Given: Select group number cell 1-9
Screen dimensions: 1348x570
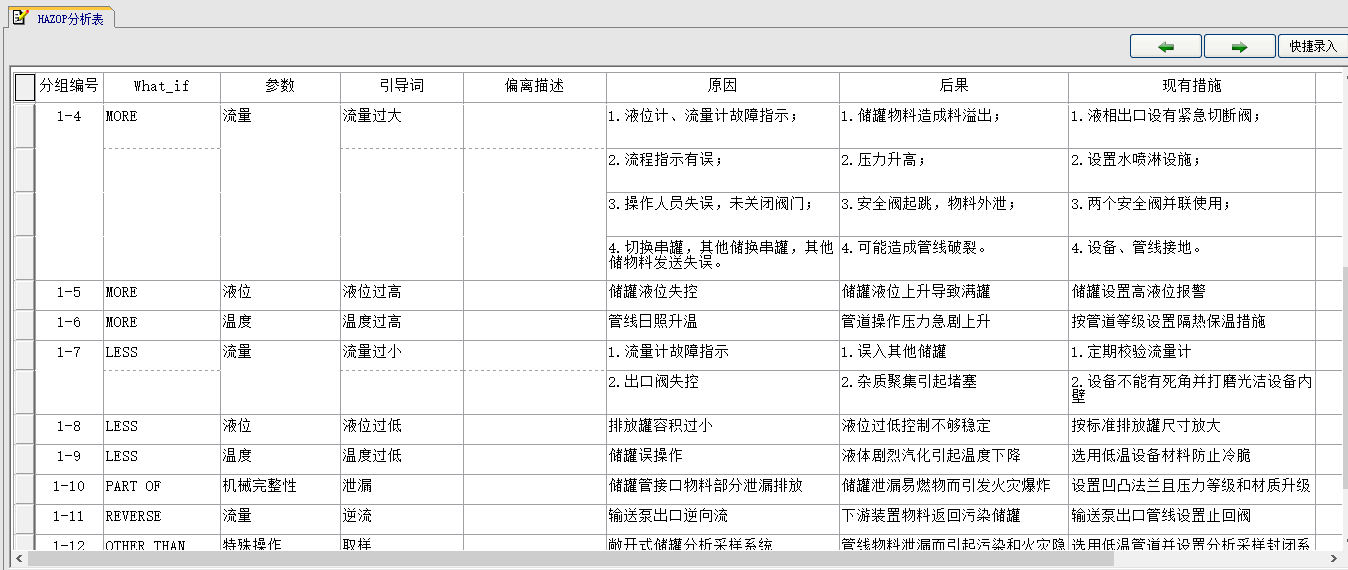Looking at the screenshot, I should tap(69, 457).
